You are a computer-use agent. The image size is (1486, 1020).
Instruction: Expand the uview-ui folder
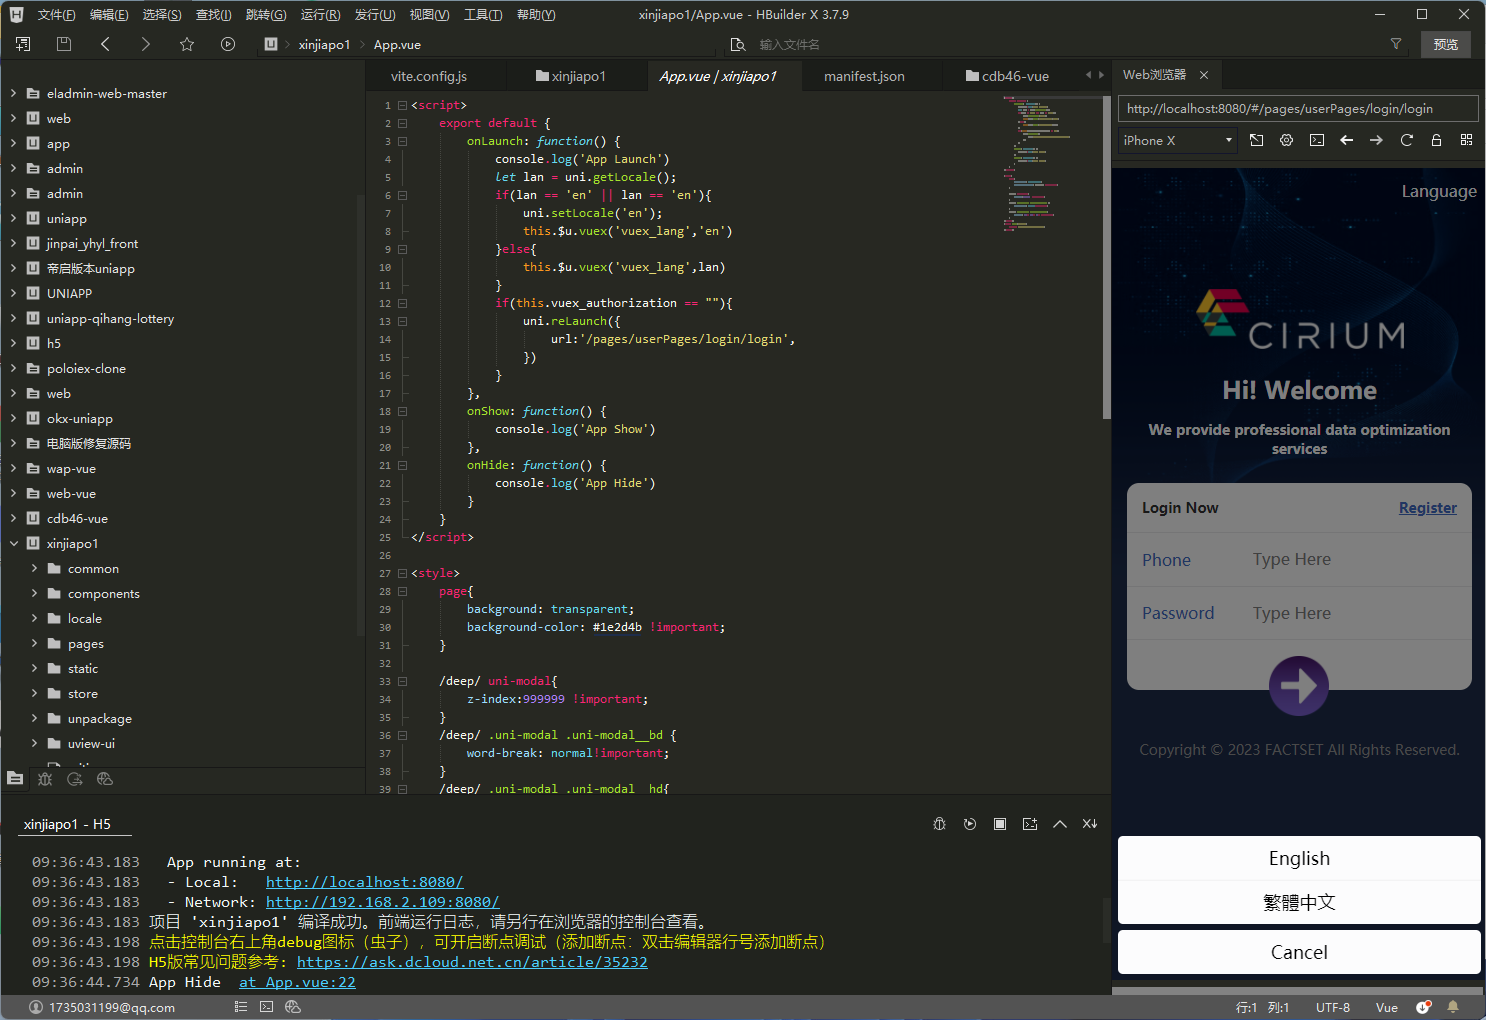tap(34, 744)
